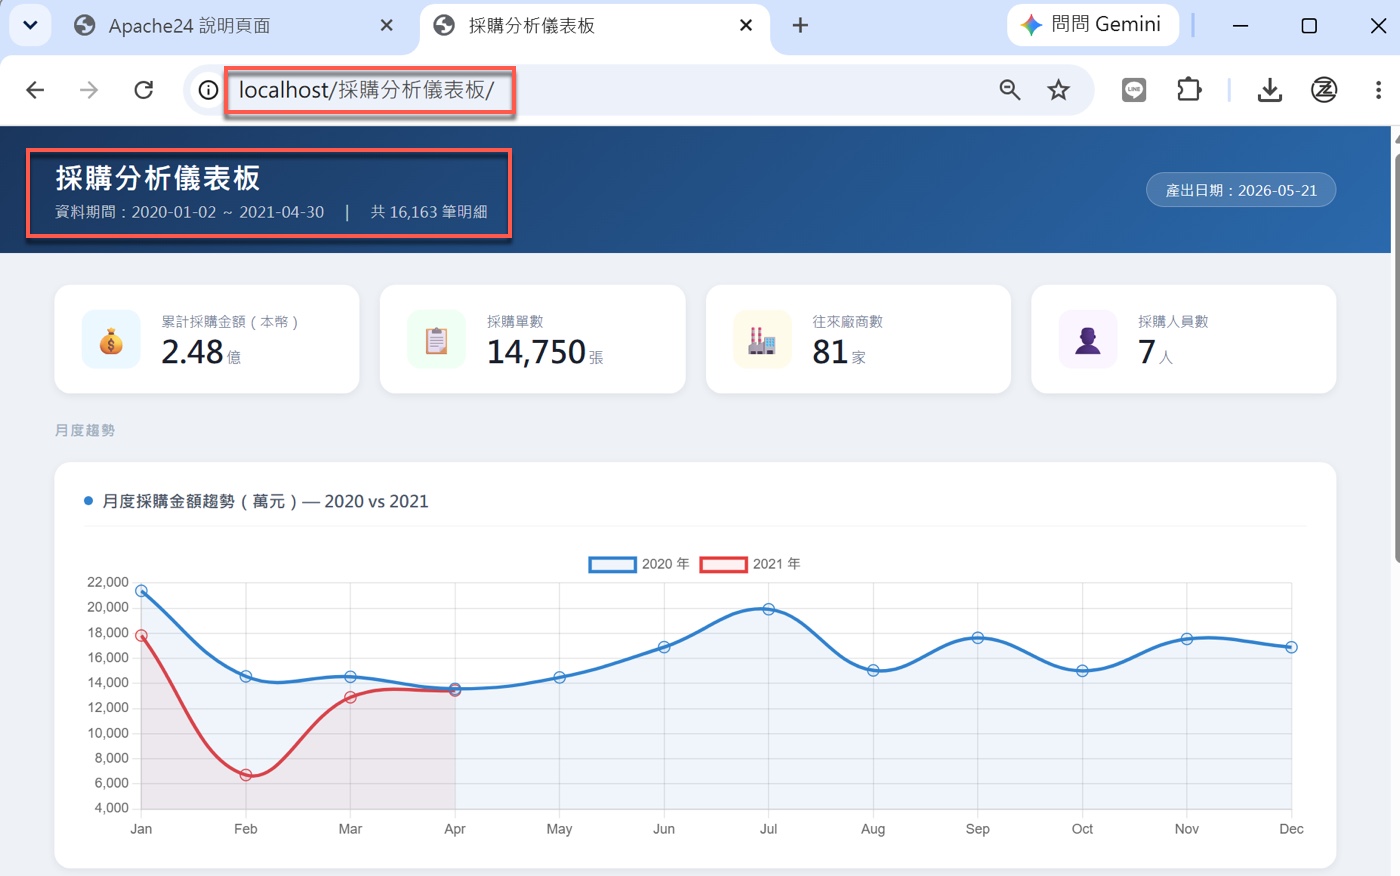Click the browser forward arrow
Viewport: 1400px width, 876px height.
coord(89,90)
